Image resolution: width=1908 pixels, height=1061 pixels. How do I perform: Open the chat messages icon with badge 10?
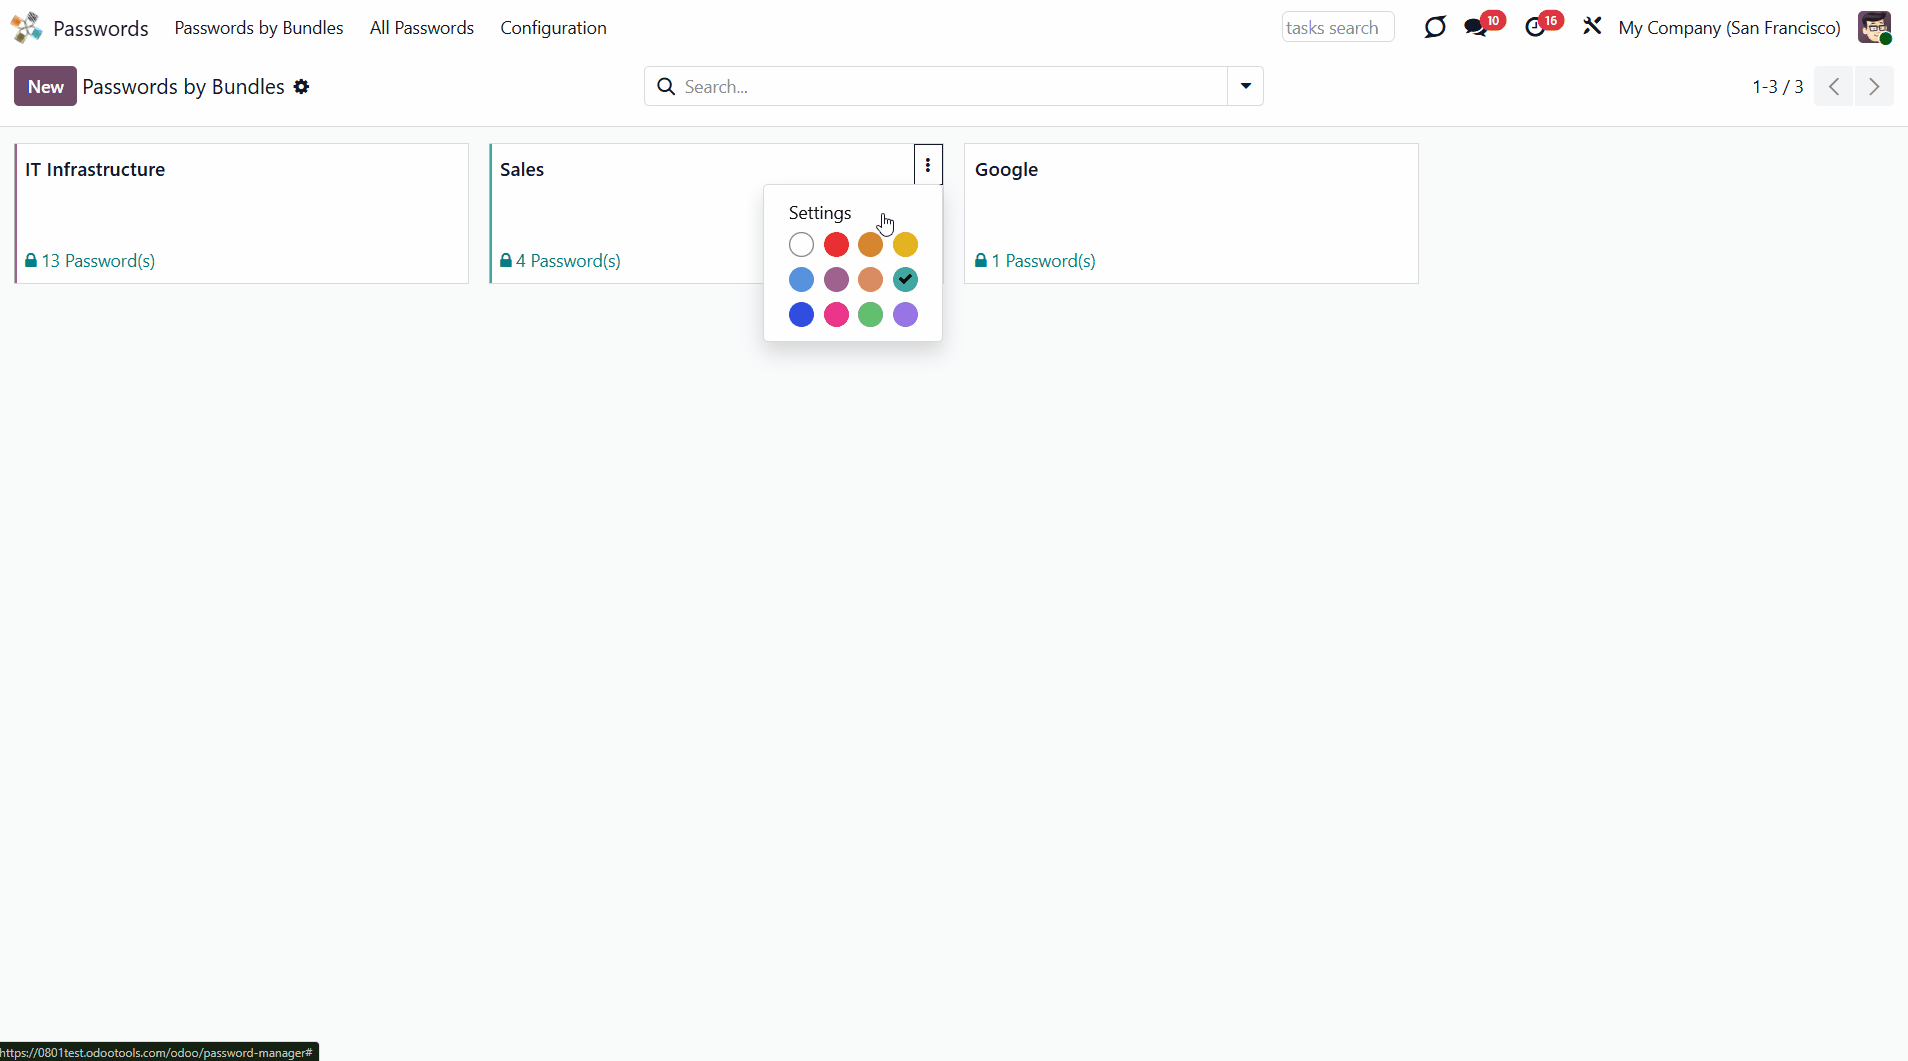pyautogui.click(x=1476, y=27)
